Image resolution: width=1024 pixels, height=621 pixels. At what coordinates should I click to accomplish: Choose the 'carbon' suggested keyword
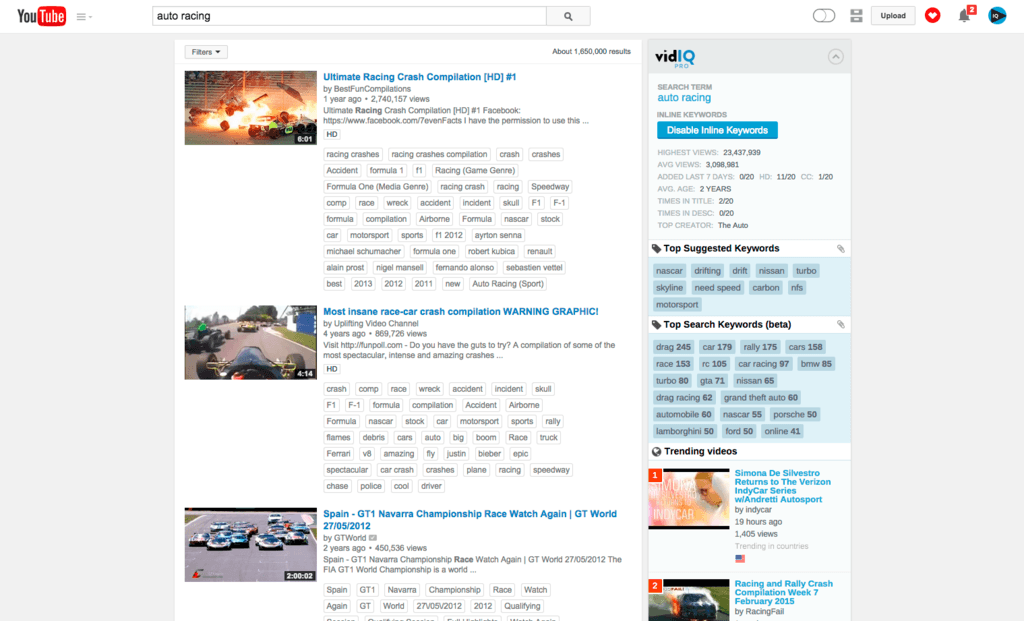pyautogui.click(x=765, y=288)
